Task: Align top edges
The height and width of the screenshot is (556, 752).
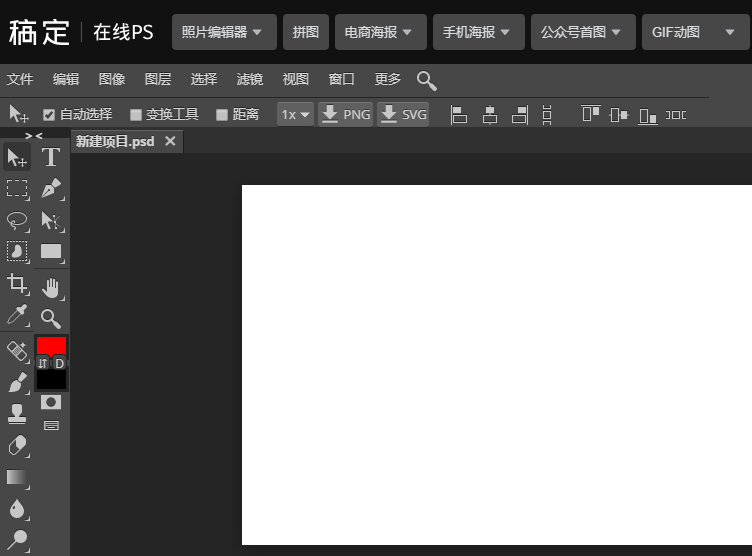Action: pos(591,114)
